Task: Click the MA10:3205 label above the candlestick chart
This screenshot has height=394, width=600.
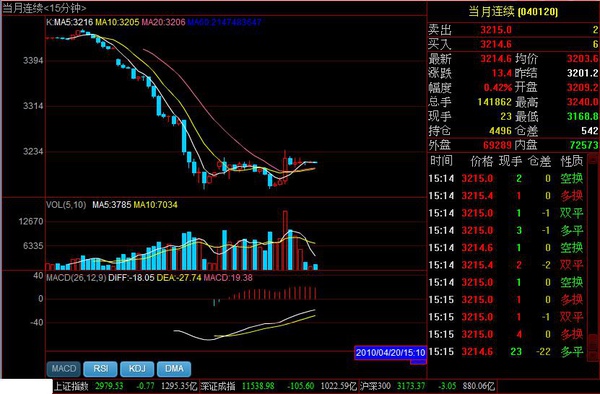Action: point(117,22)
